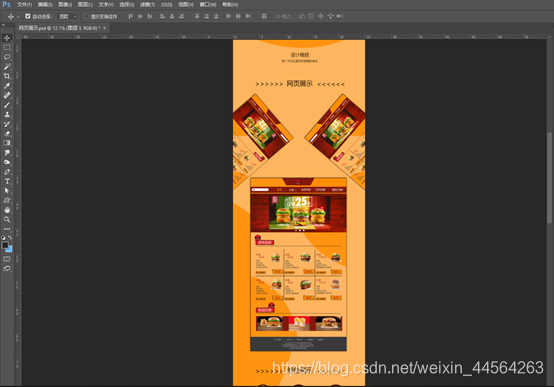Click align vertical centers in options bar
This screenshot has height=387, width=554.
coord(140,16)
